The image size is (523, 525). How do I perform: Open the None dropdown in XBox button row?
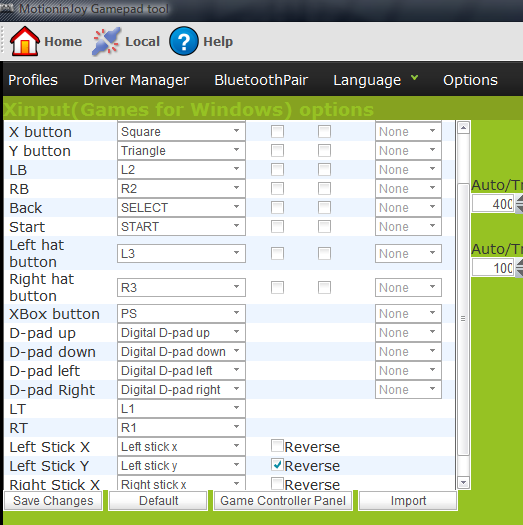click(408, 313)
